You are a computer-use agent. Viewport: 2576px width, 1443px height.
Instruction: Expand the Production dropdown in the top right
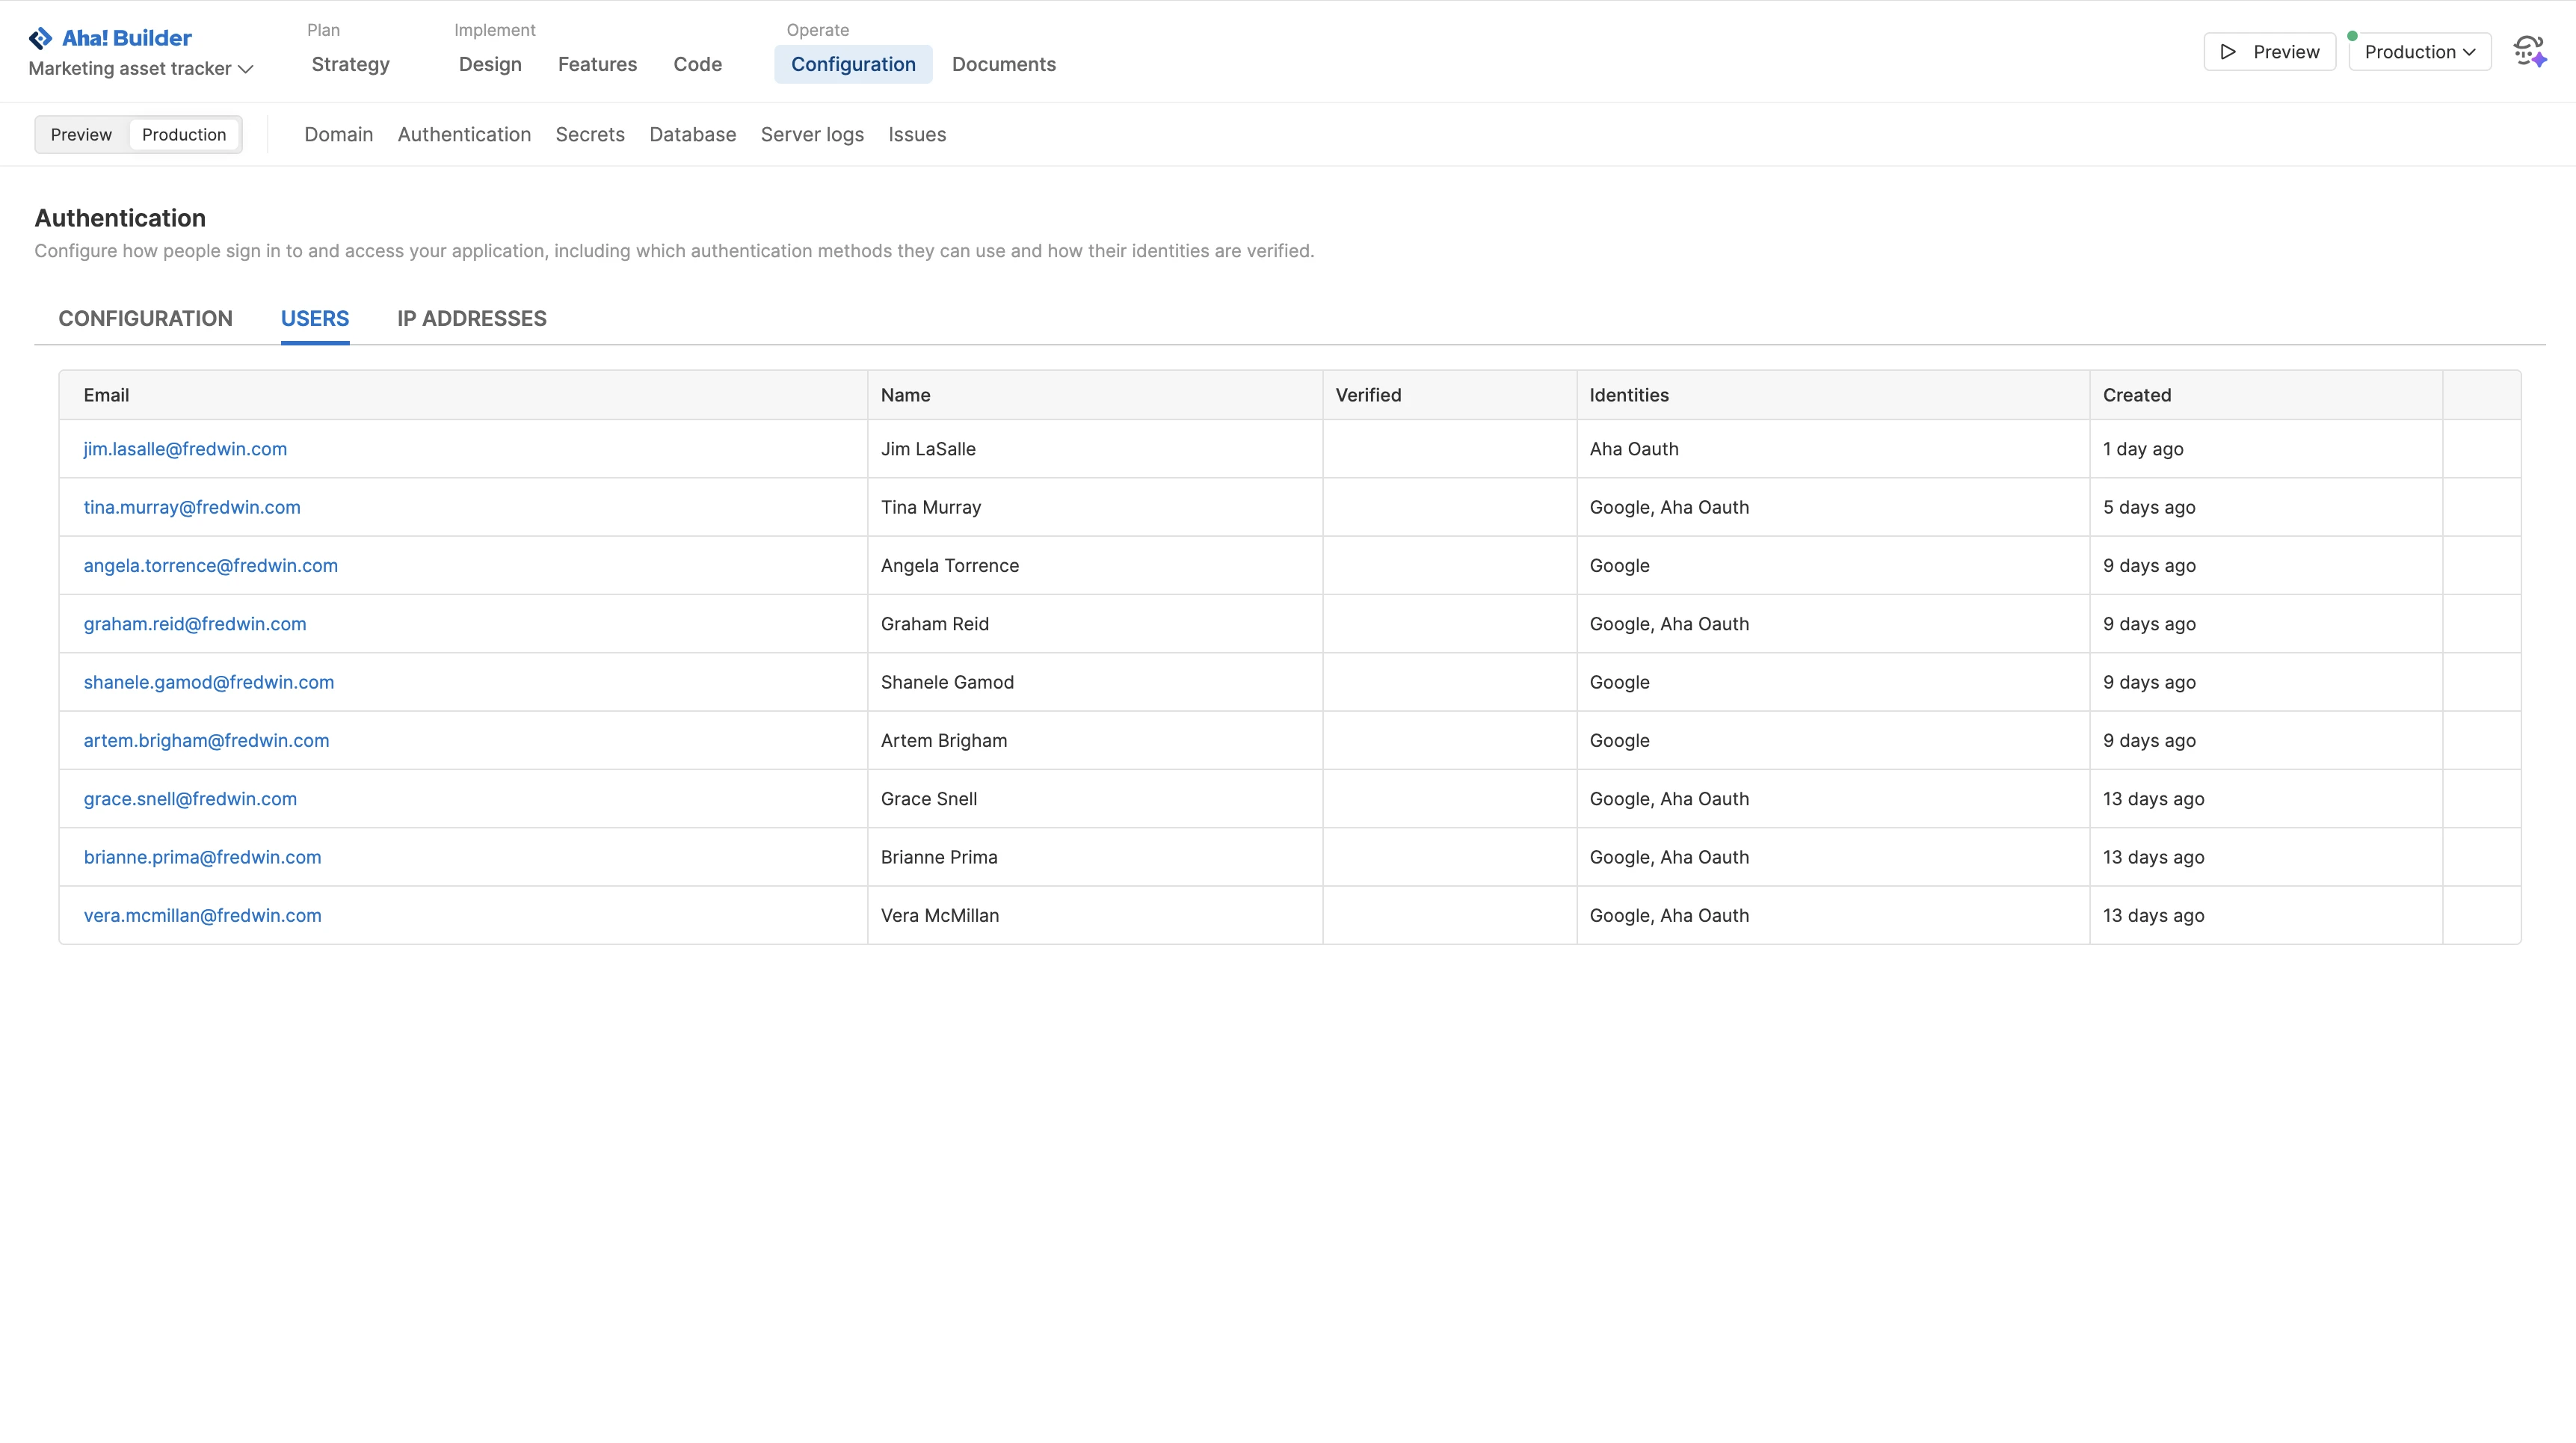point(2420,51)
